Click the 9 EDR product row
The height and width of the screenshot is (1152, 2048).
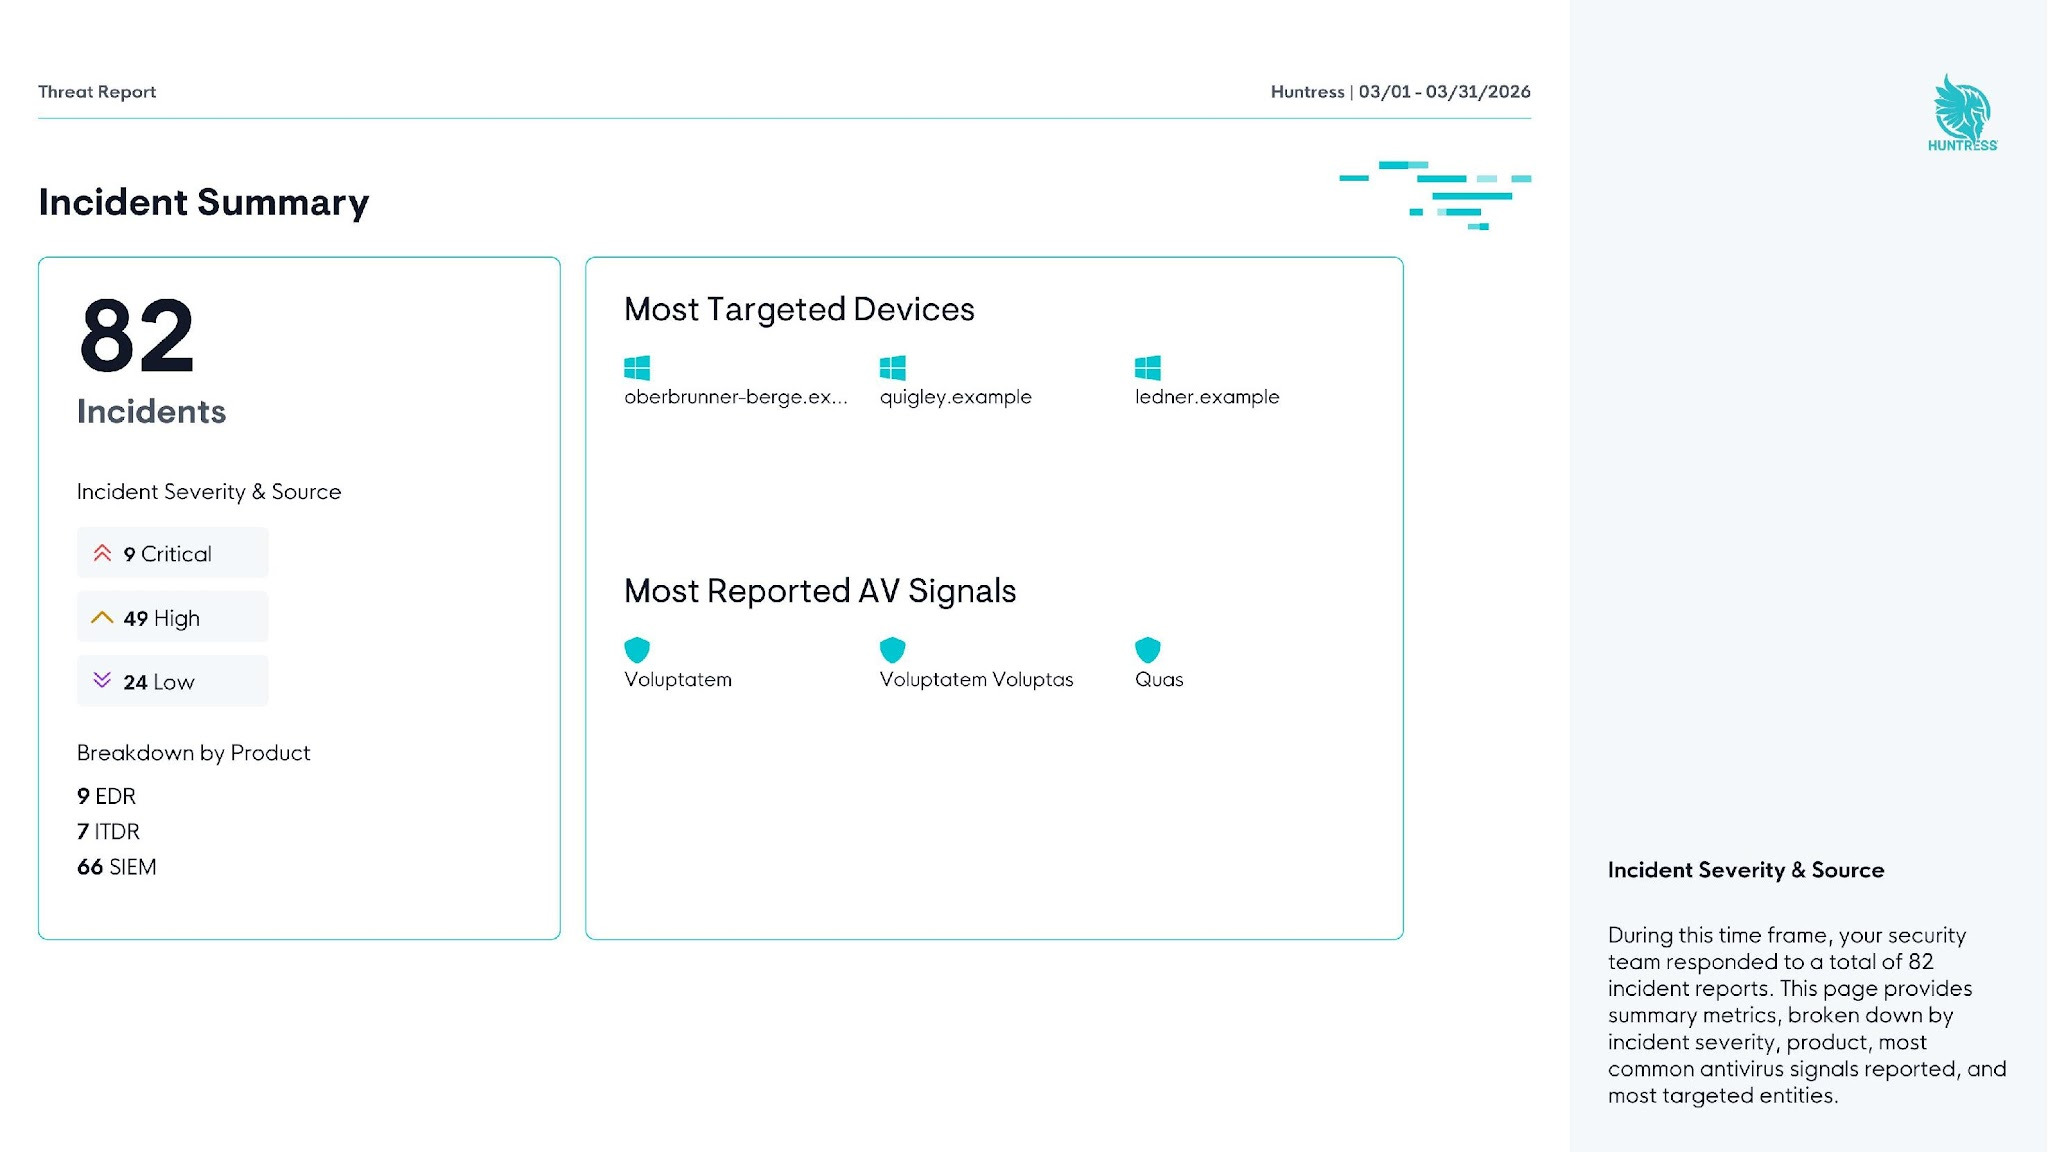pyautogui.click(x=106, y=796)
